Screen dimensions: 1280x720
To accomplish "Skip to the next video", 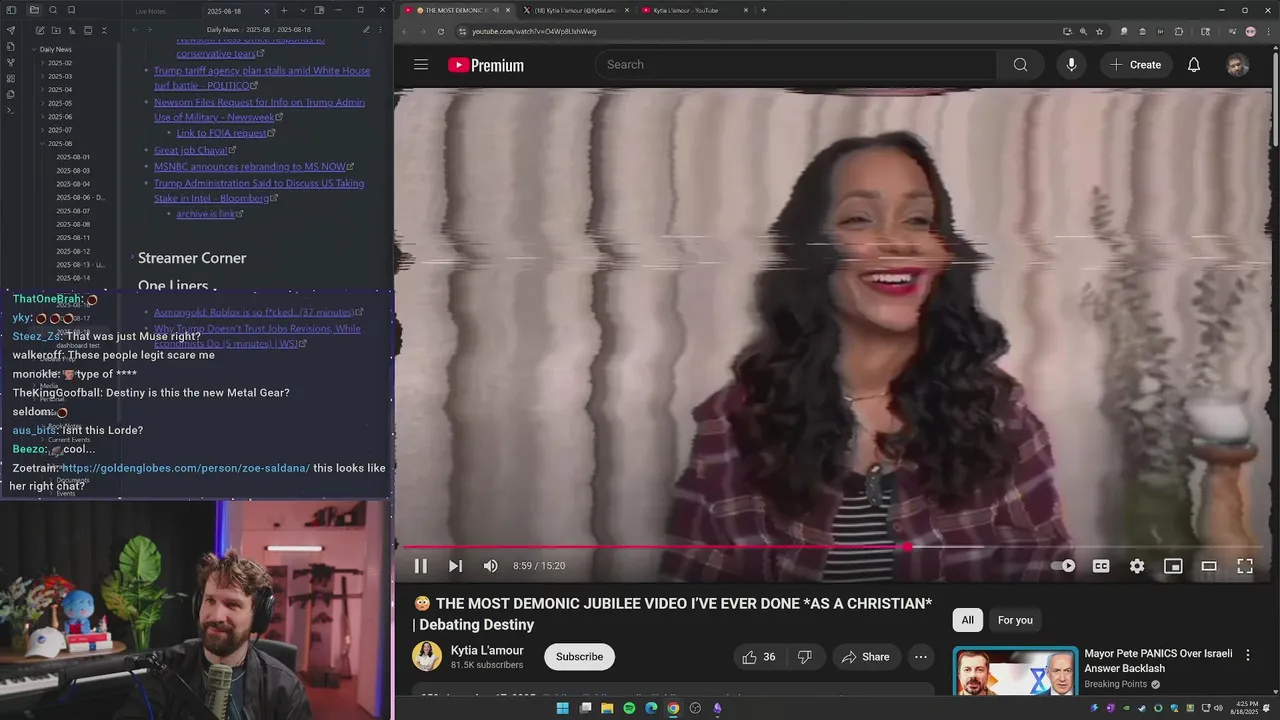I will [x=455, y=566].
